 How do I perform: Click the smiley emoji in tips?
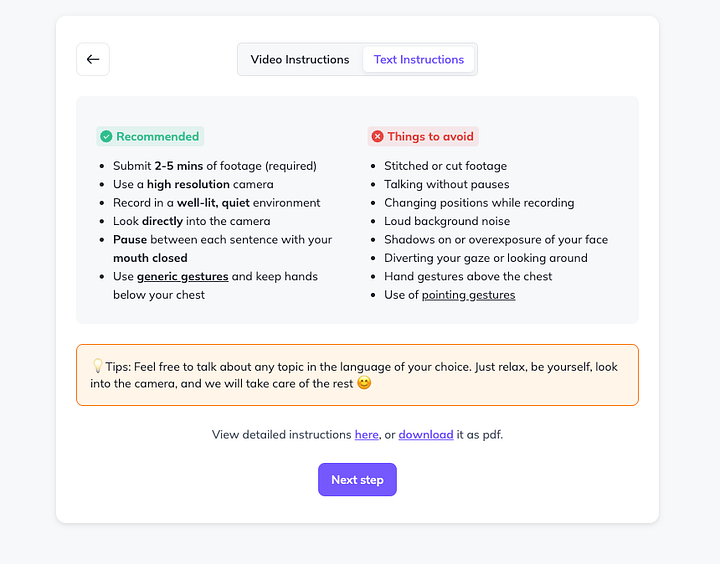[364, 383]
